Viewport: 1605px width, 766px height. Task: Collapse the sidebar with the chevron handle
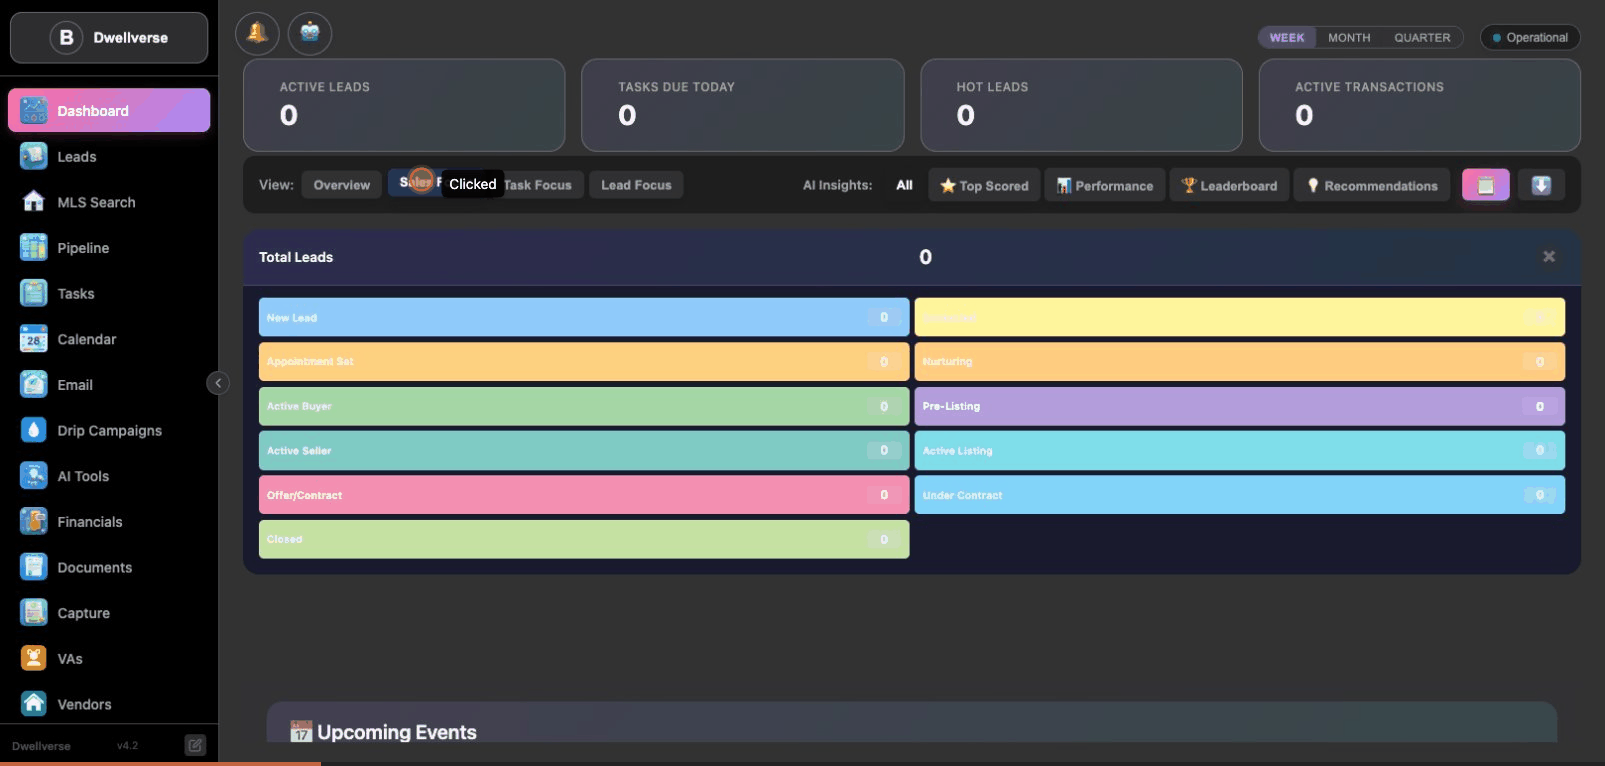[218, 383]
